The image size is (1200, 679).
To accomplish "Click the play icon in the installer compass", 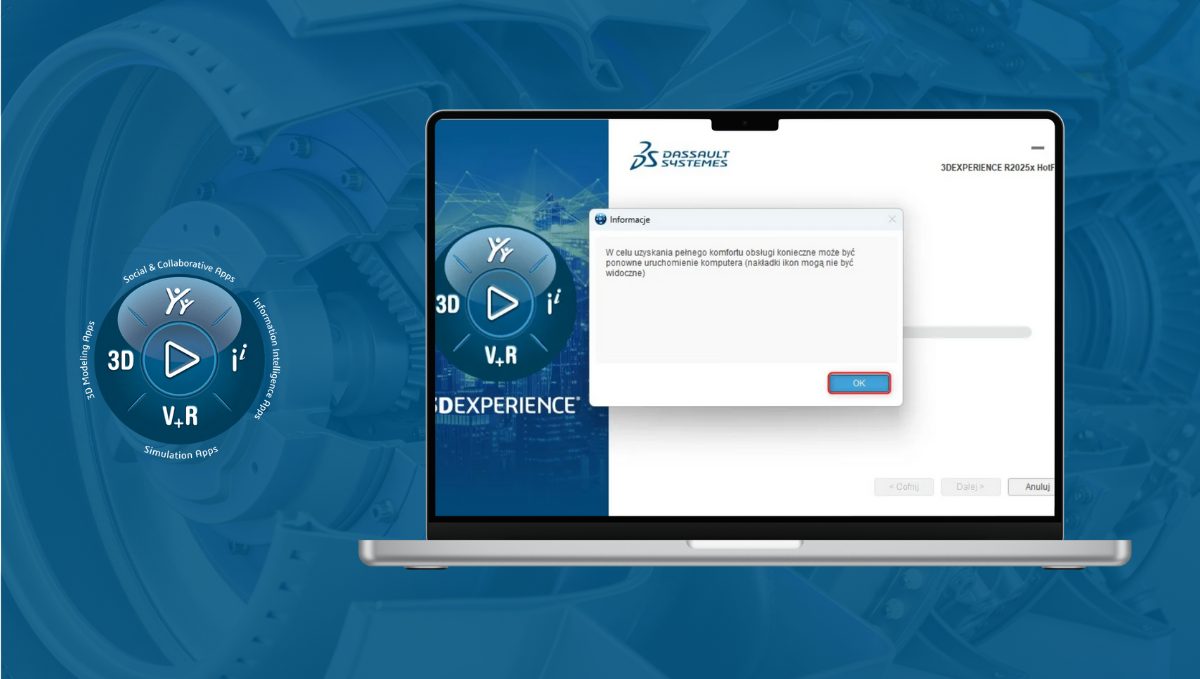I will click(501, 303).
